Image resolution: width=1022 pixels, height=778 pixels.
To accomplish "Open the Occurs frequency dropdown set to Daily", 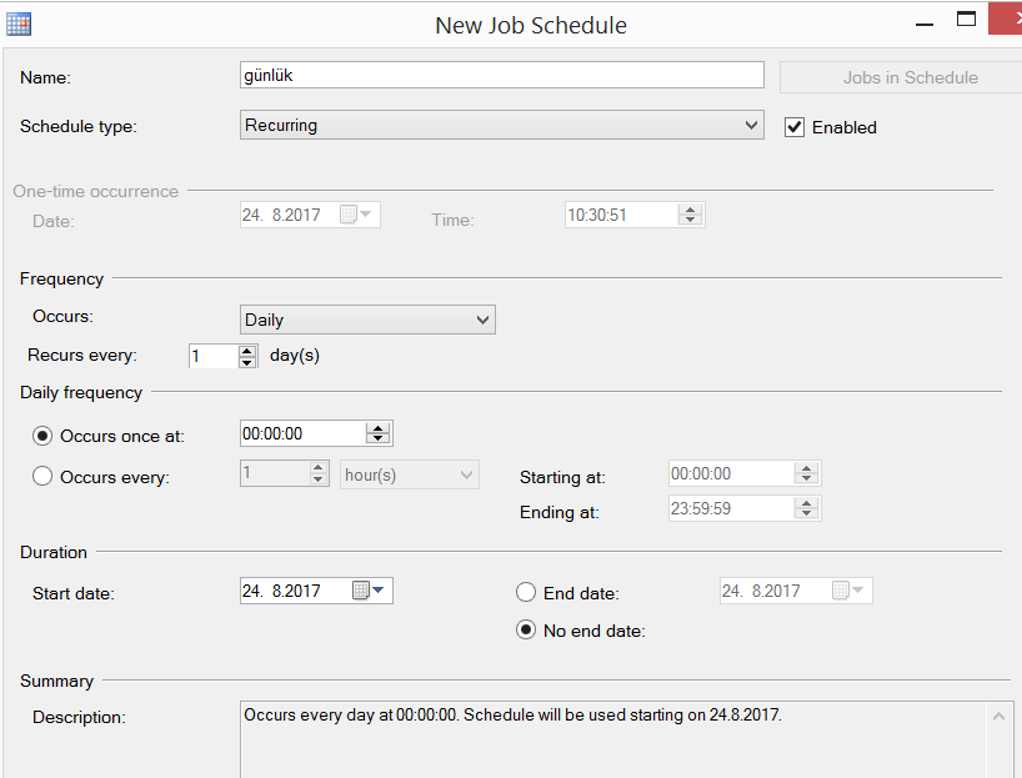I will tap(367, 320).
